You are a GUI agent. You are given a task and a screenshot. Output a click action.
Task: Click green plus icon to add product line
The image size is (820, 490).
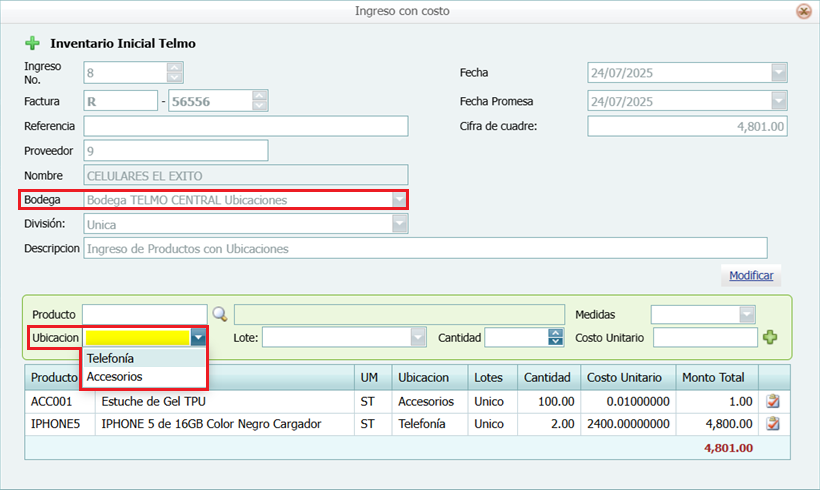coord(770,338)
